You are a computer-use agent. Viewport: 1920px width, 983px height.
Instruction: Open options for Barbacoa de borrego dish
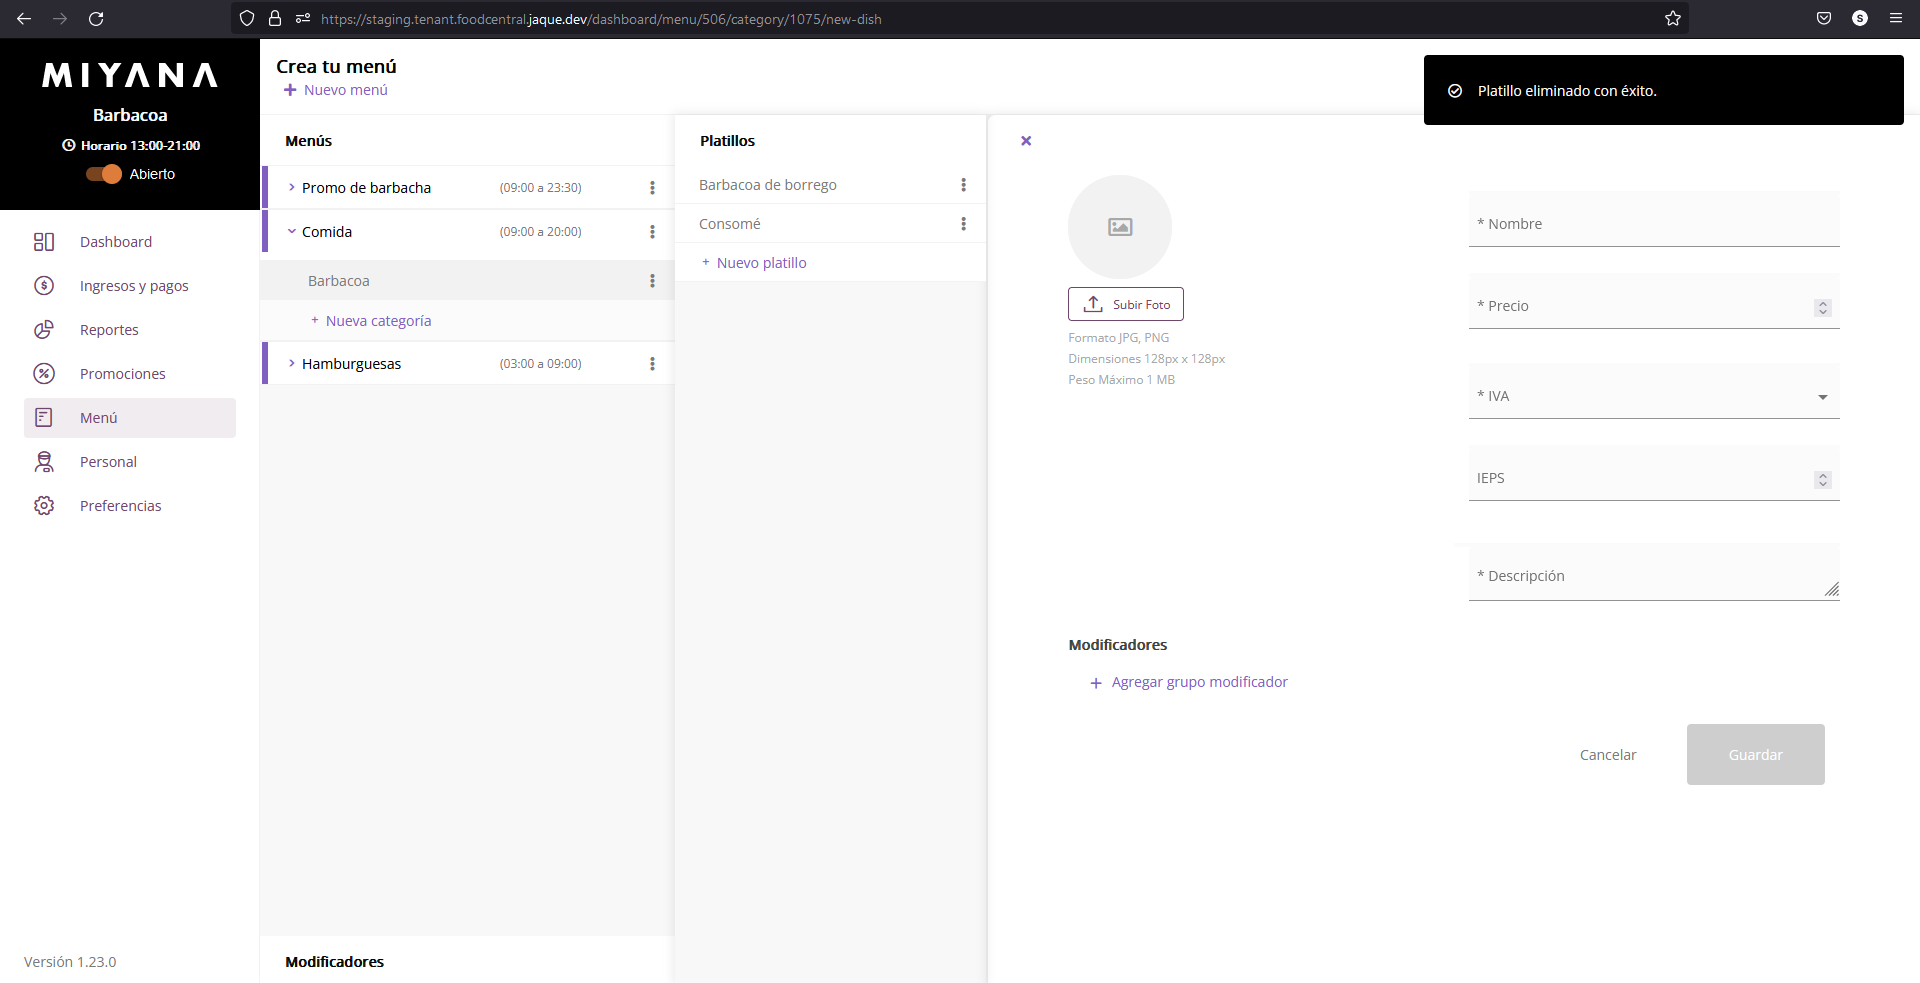963,185
